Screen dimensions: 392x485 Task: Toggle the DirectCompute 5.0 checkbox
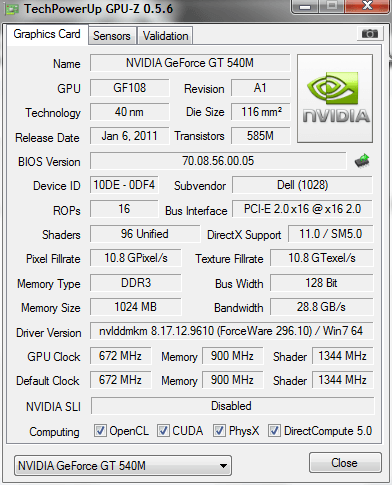coord(274,430)
